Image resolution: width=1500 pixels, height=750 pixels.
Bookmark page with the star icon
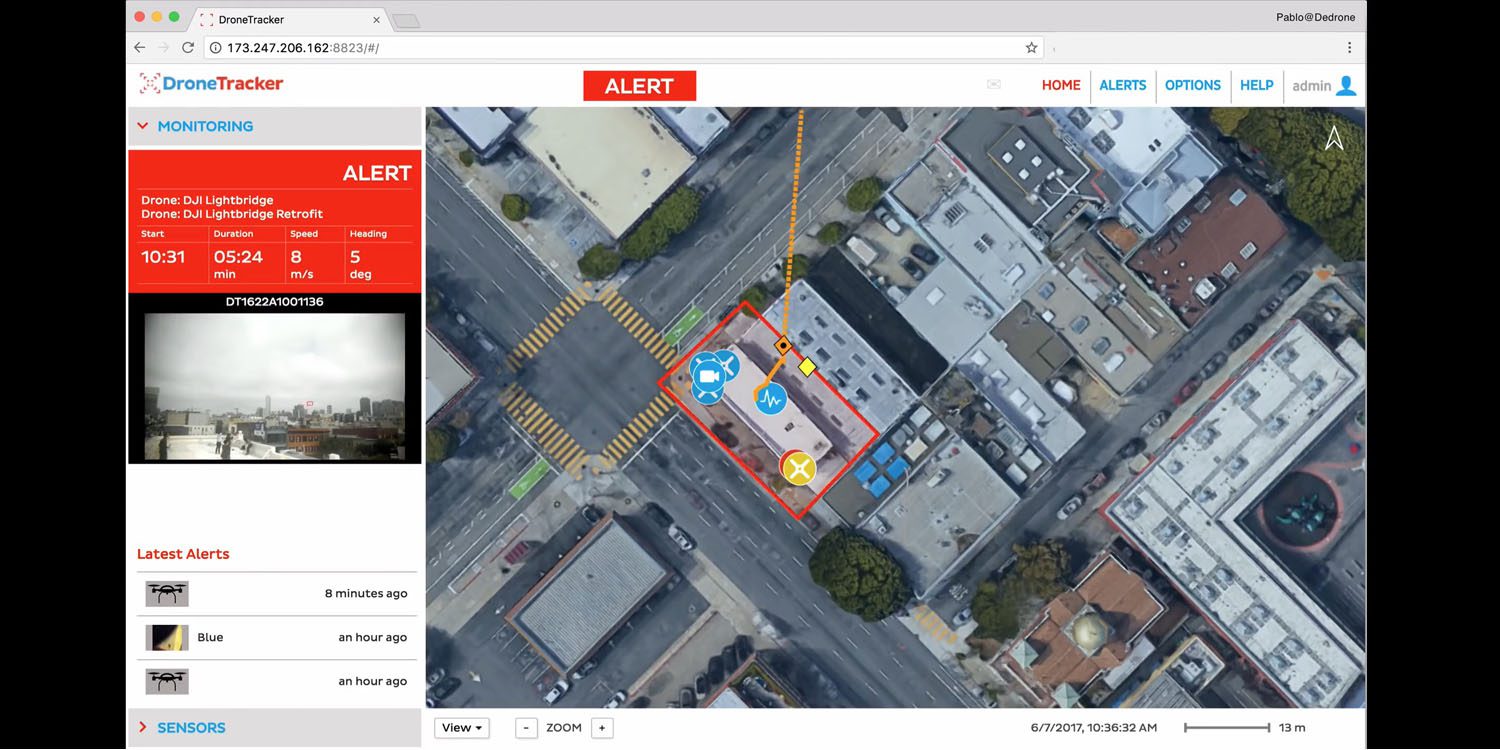(1031, 48)
